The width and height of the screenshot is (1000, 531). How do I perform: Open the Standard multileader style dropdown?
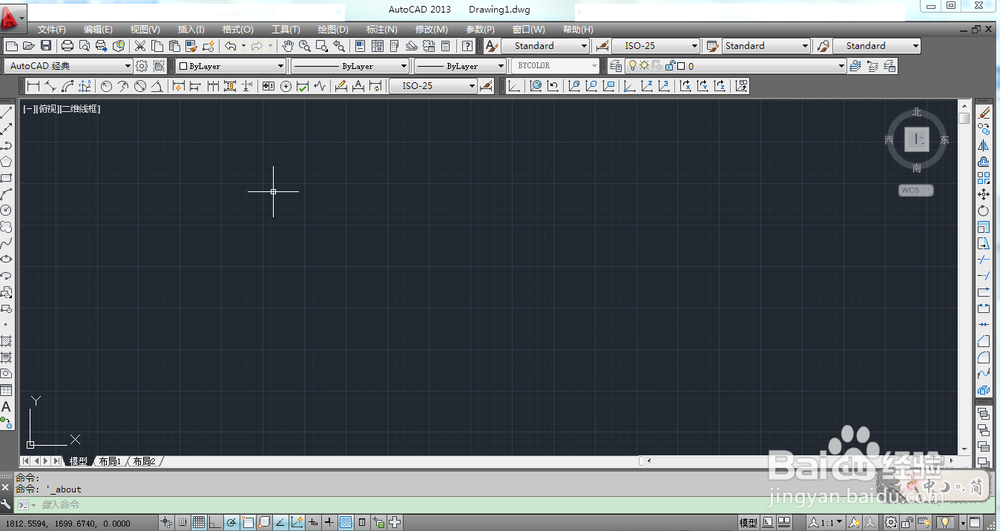coord(876,46)
